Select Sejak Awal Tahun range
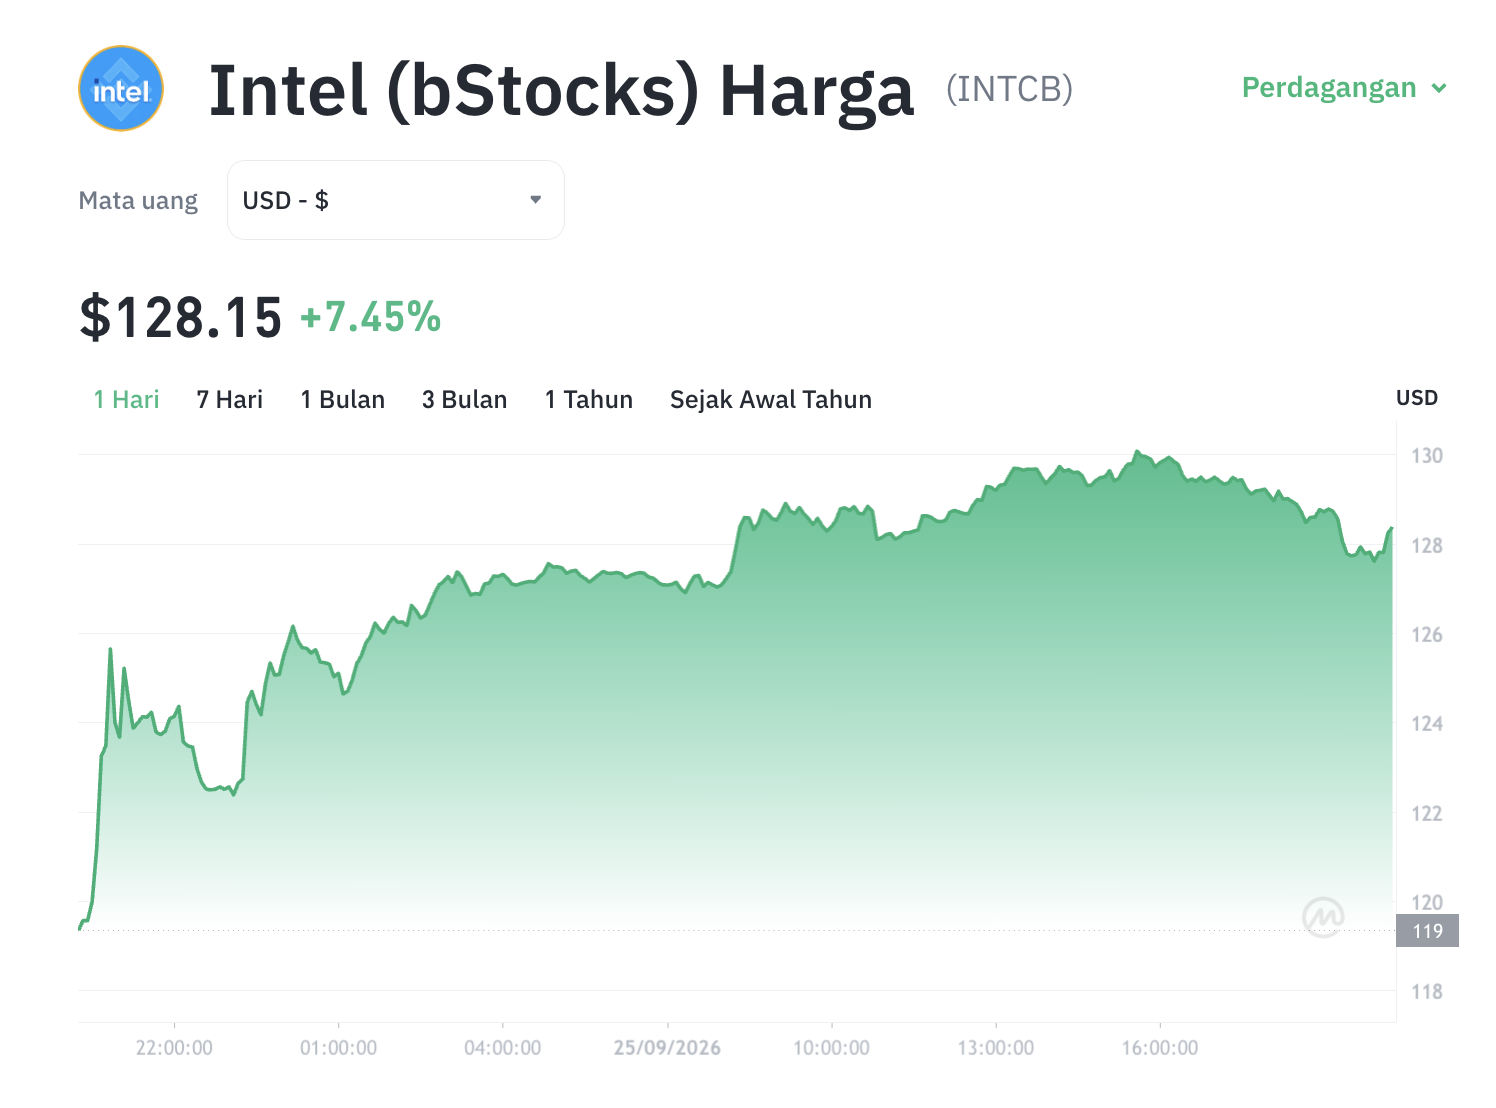The image size is (1496, 1108). pos(771,400)
